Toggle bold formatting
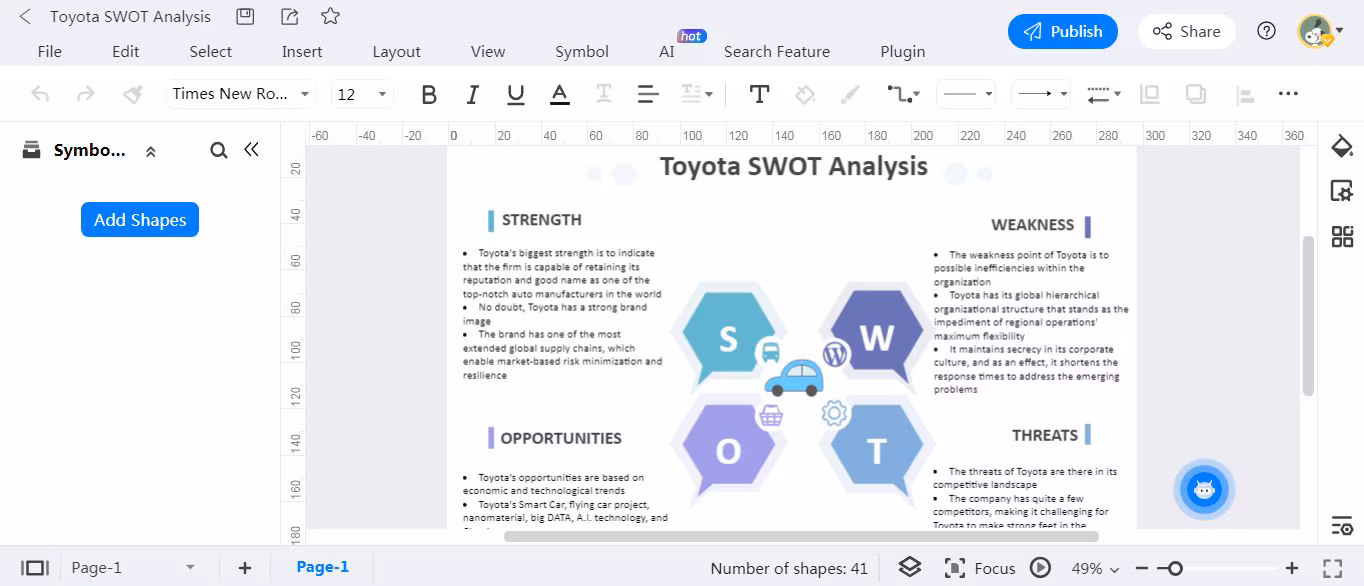This screenshot has width=1364, height=586. tap(429, 95)
